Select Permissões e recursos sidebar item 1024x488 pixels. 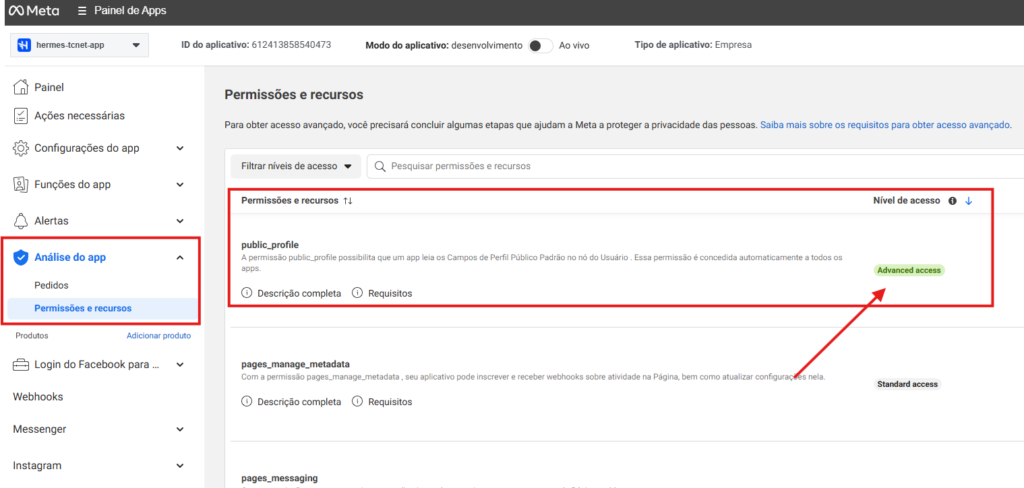102,308
